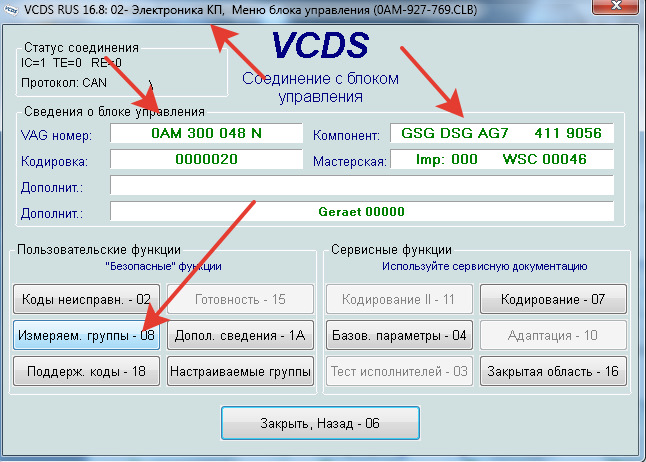Click the Компонент field GSG DSG AG7
The image size is (646, 462).
click(502, 133)
